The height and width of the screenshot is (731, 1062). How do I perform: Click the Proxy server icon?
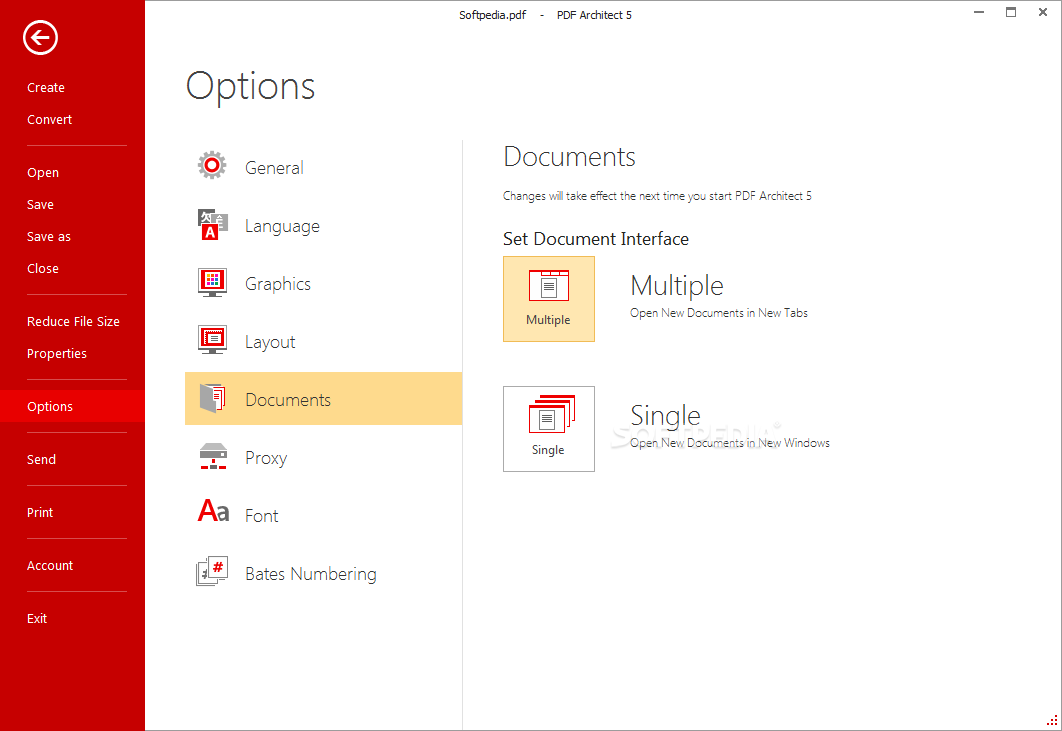[x=213, y=457]
